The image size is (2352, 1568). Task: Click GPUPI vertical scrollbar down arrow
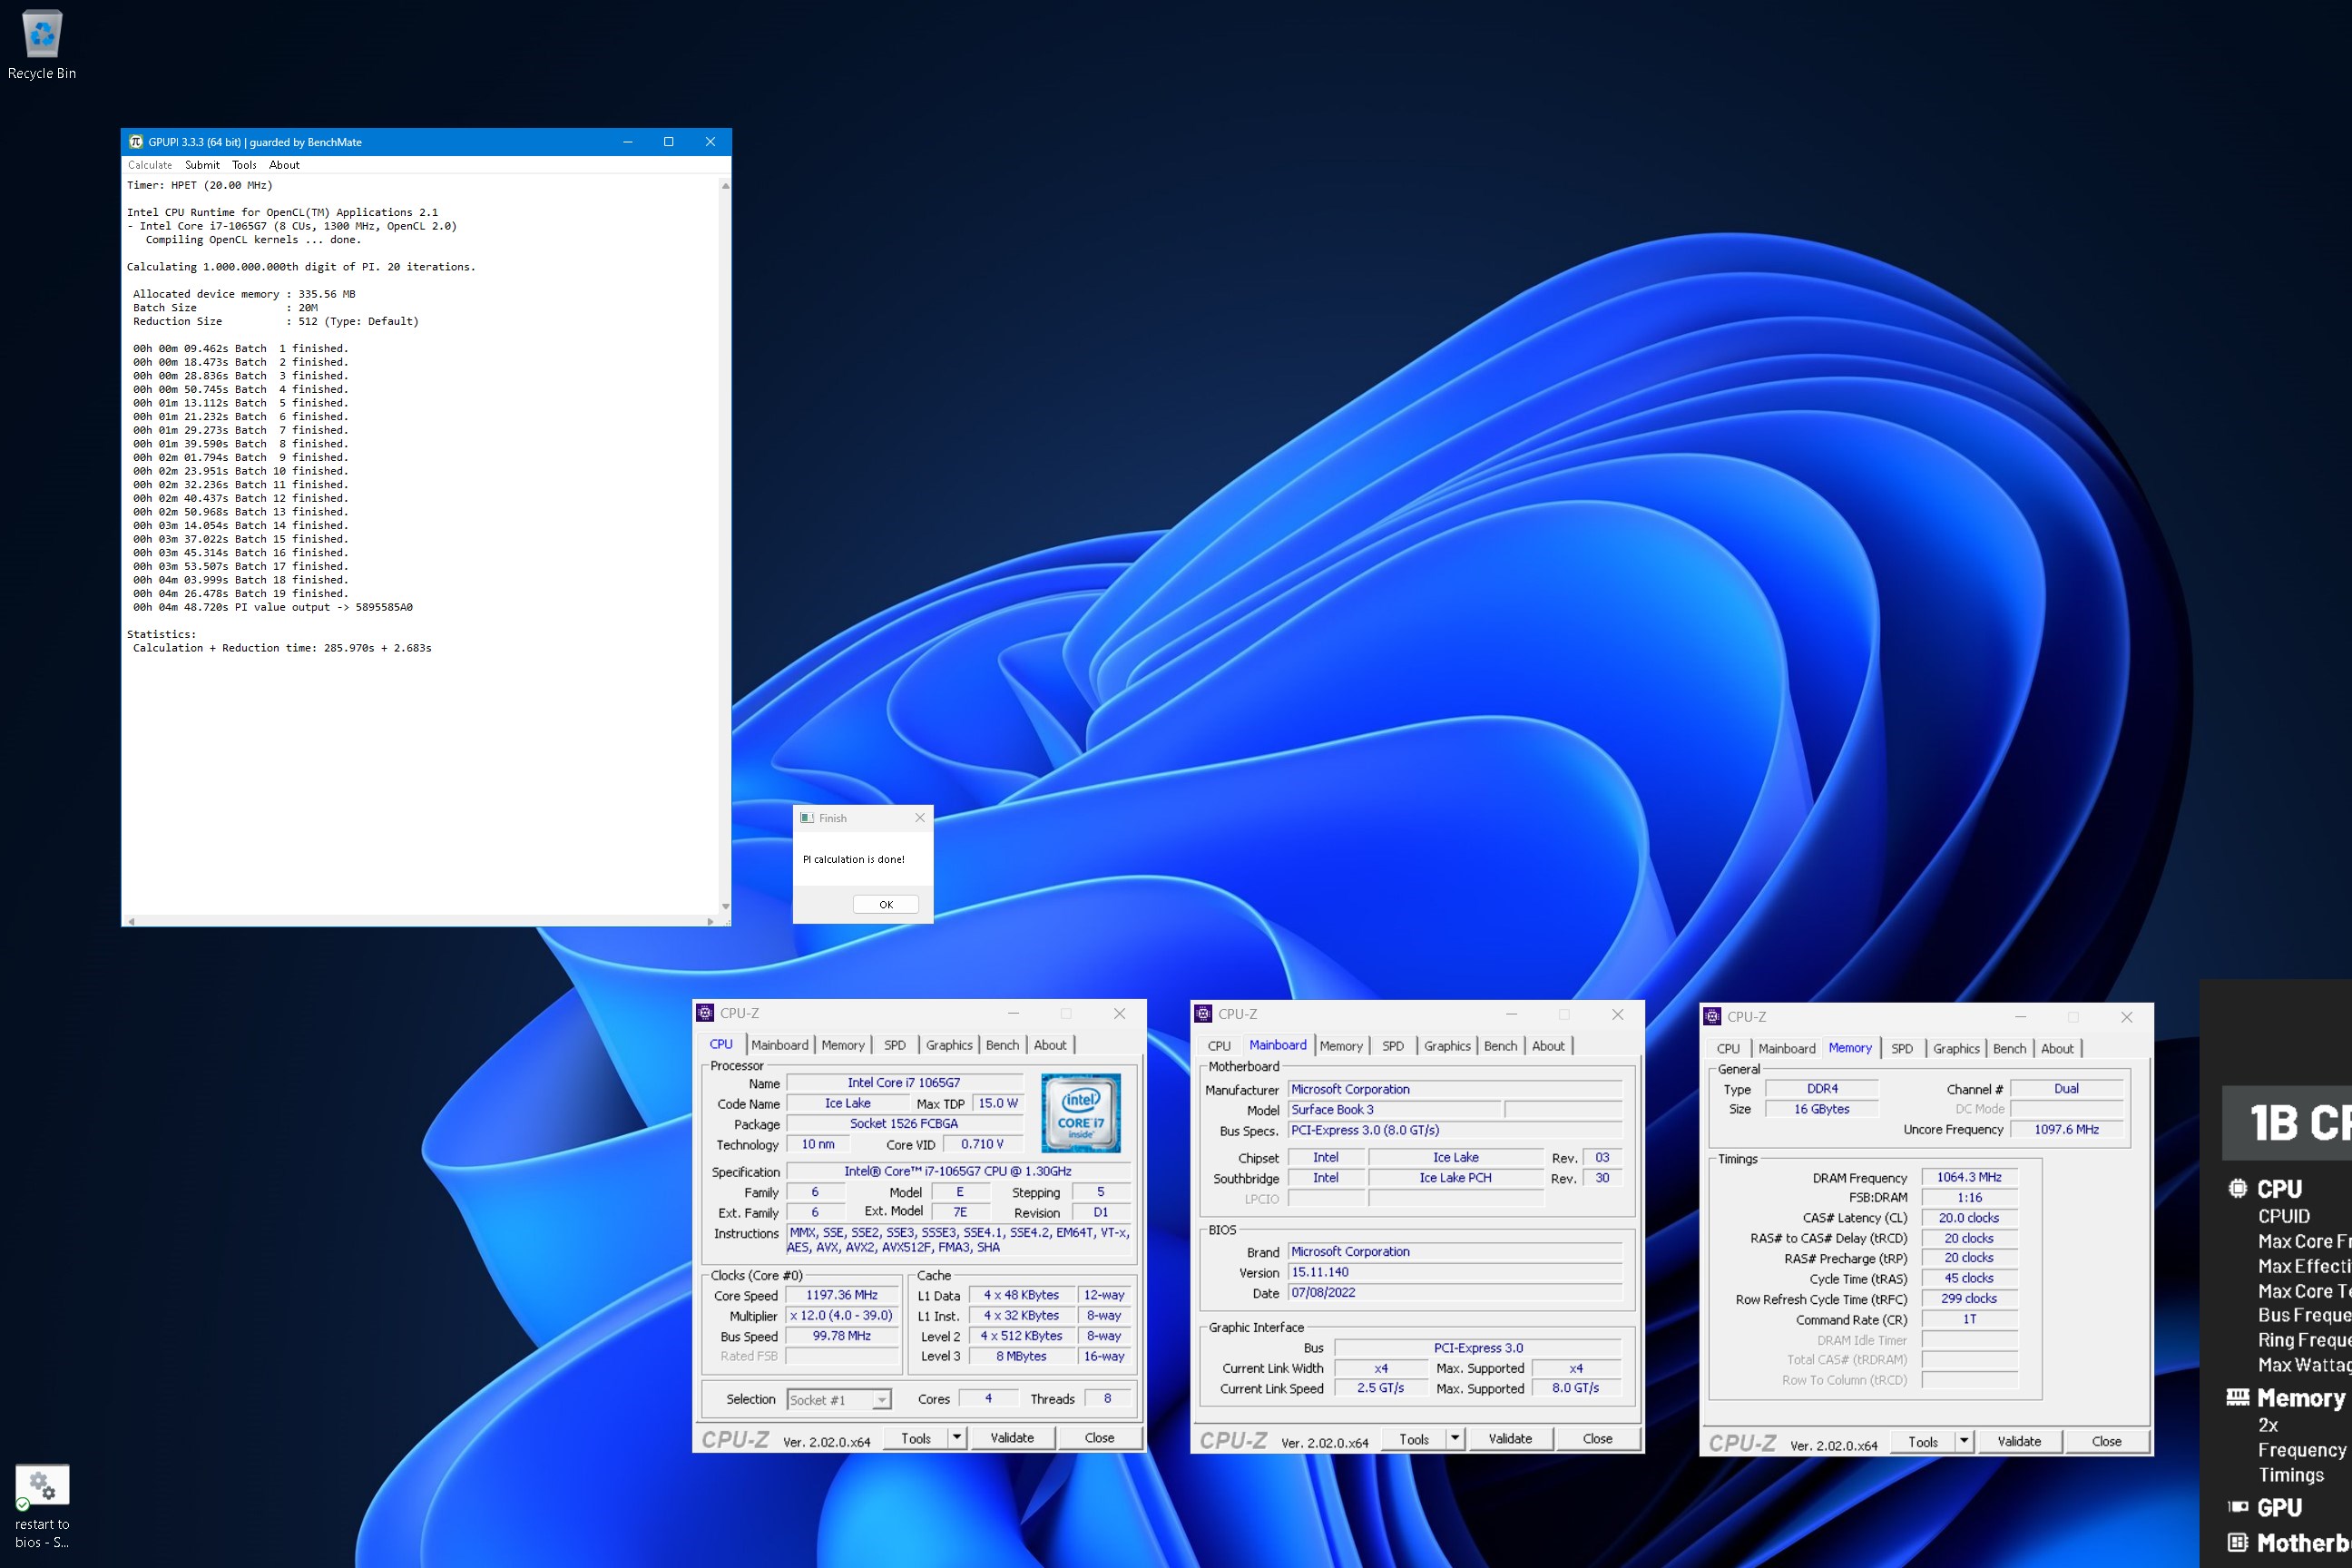pos(725,907)
